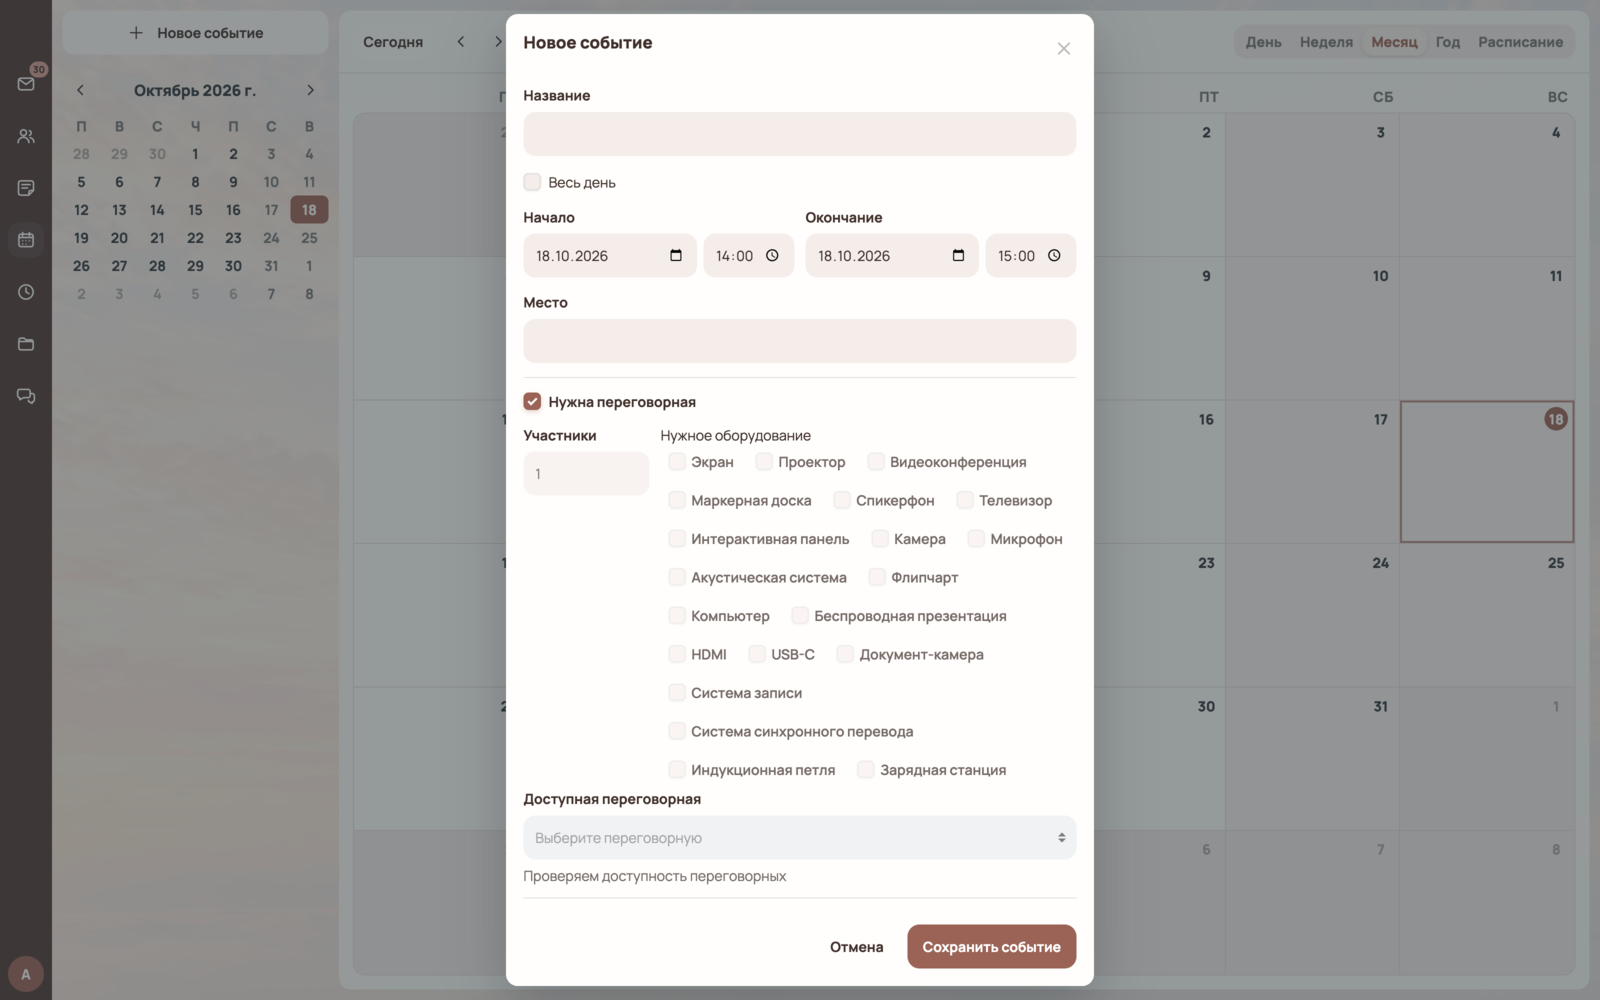Open the mail icon in sidebar
The width and height of the screenshot is (1600, 1000).
click(x=26, y=84)
